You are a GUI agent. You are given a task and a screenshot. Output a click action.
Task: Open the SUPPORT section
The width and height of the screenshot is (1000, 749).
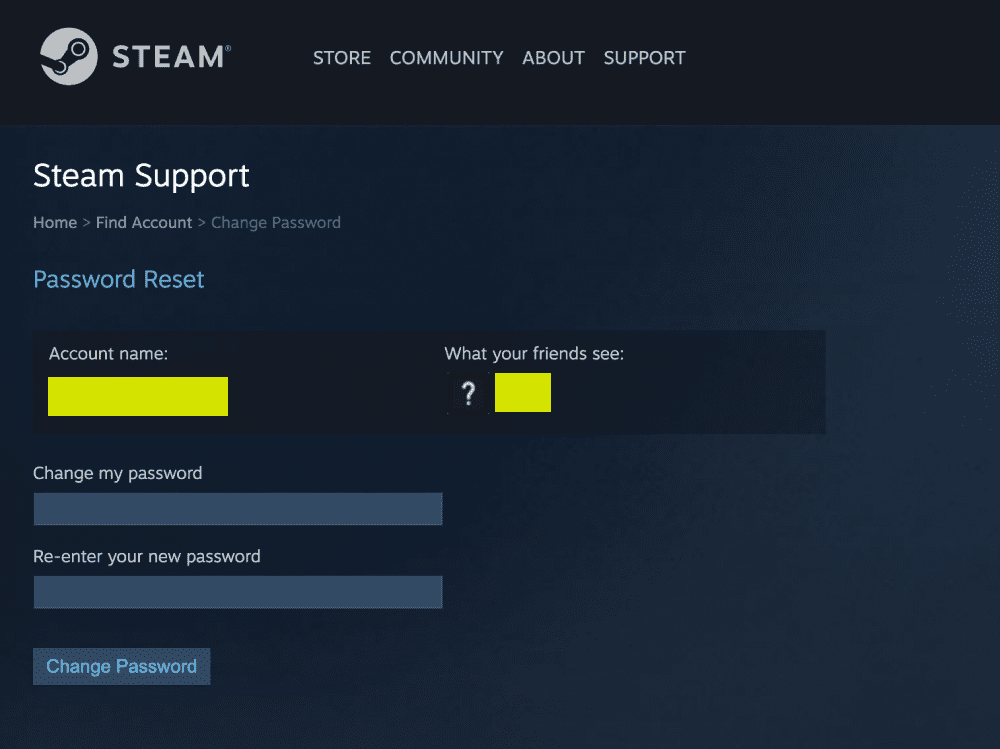(x=644, y=58)
